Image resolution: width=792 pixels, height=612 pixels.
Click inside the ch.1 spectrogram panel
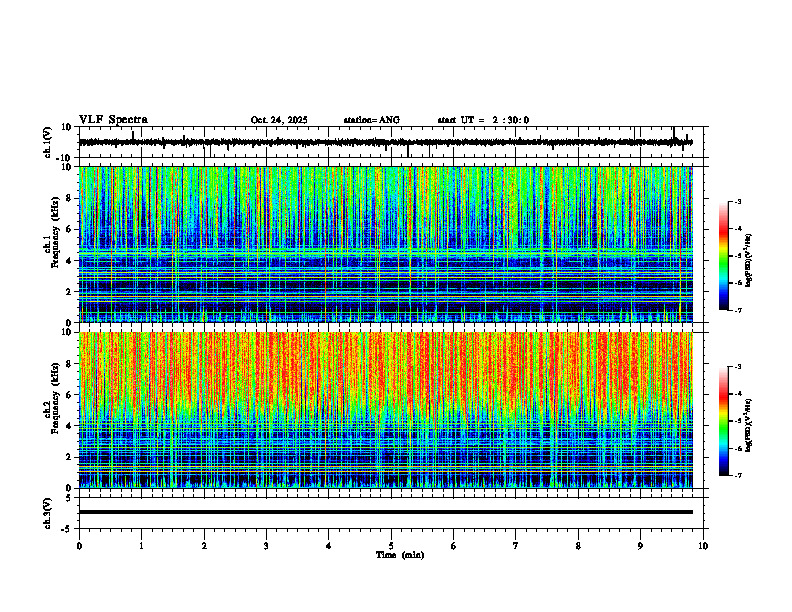[385, 244]
